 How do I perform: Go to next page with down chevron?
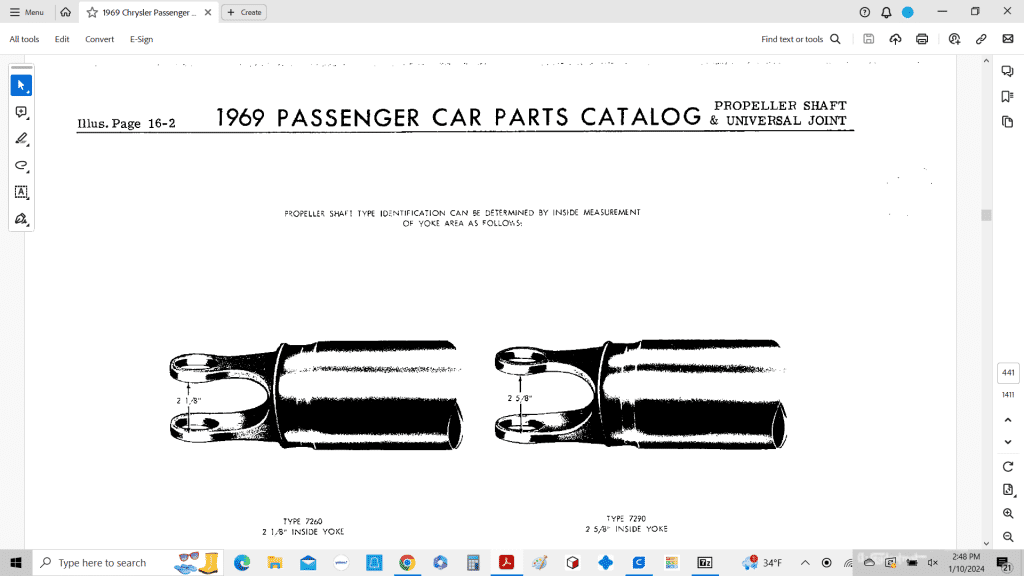pyautogui.click(x=1008, y=442)
